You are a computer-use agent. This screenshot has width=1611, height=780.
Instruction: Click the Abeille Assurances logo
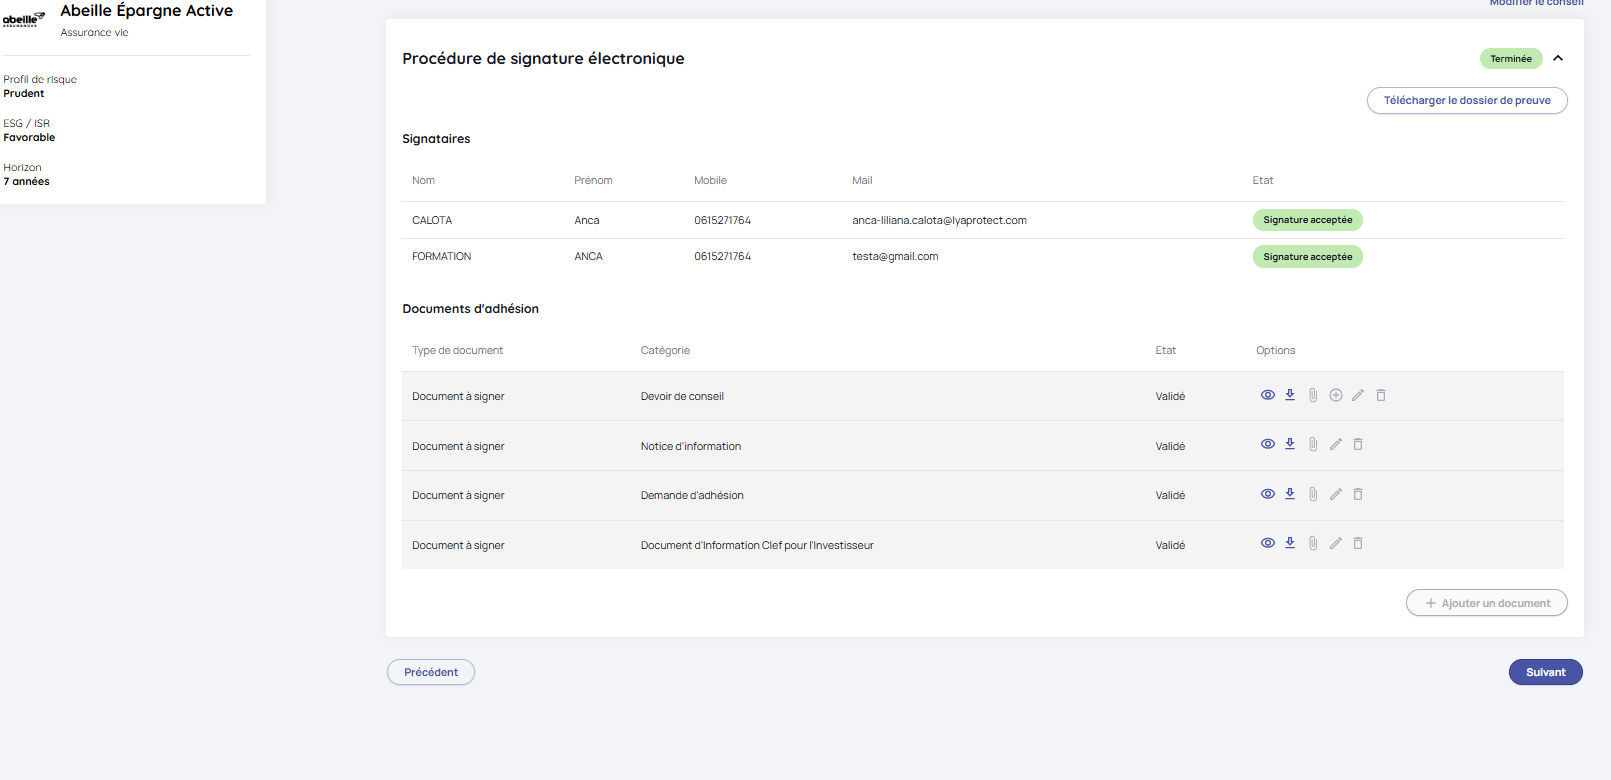pos(23,19)
